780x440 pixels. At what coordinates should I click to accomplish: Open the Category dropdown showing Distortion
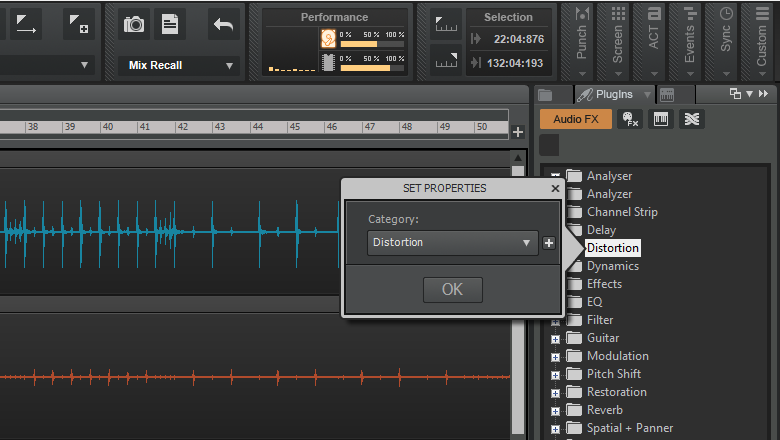pyautogui.click(x=453, y=243)
